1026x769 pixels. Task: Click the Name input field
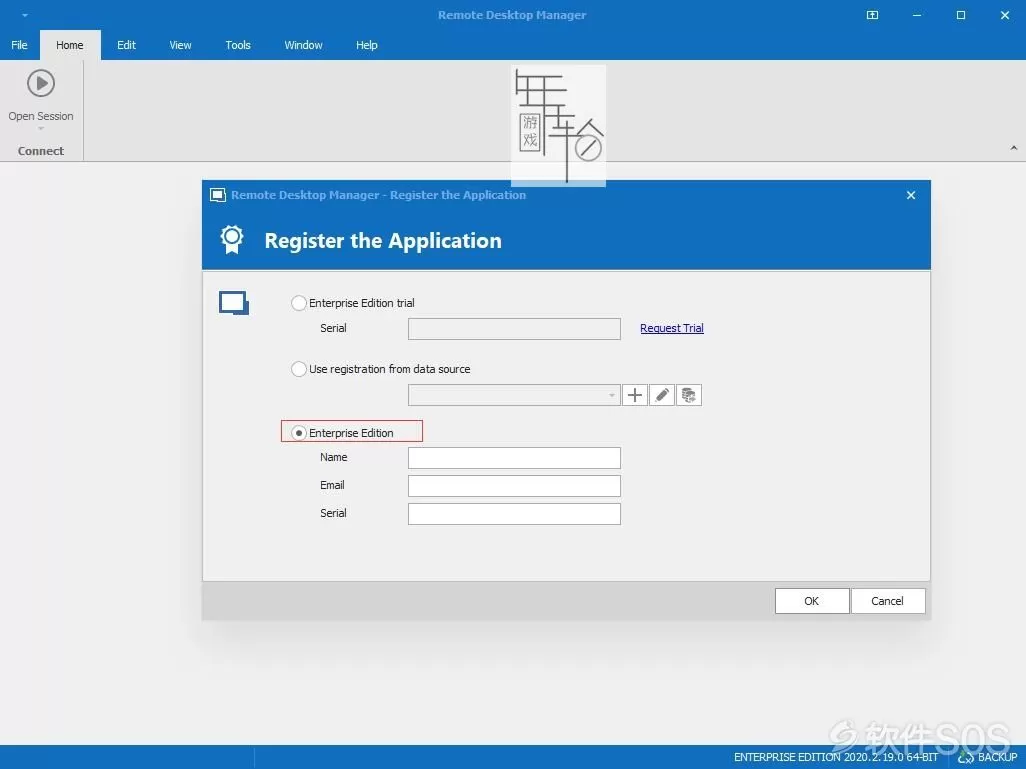click(x=514, y=457)
